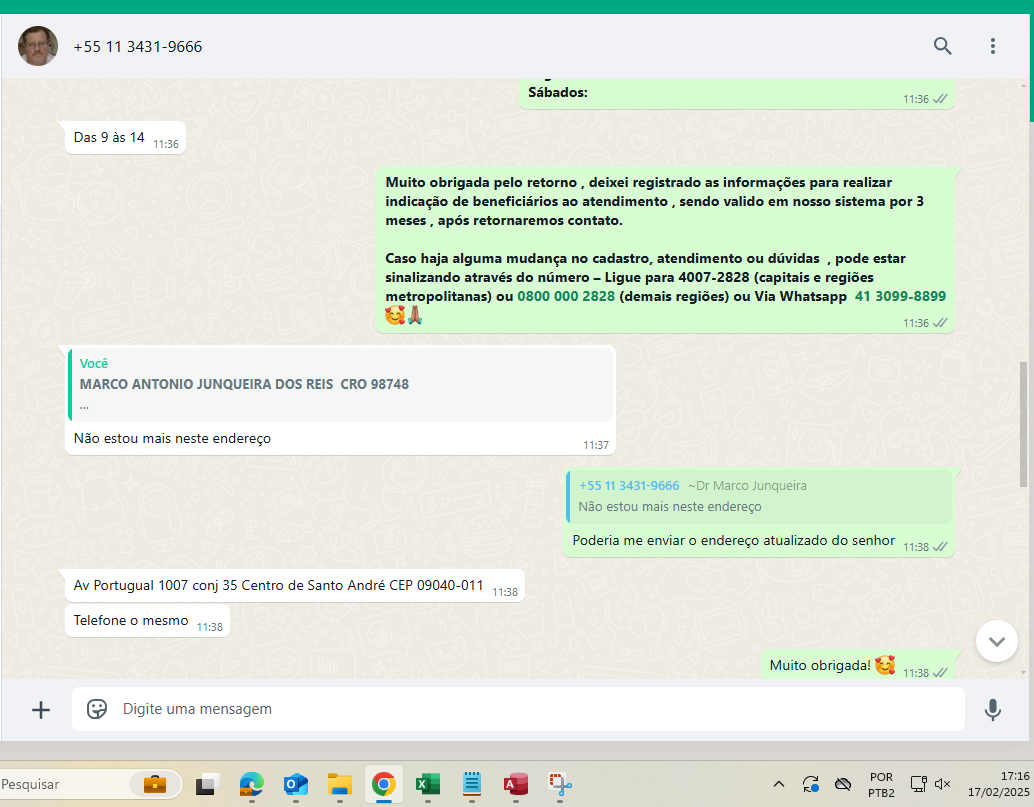Toggle the muted volume icon in system tray
Screen dimensions: 1034x807
942,784
